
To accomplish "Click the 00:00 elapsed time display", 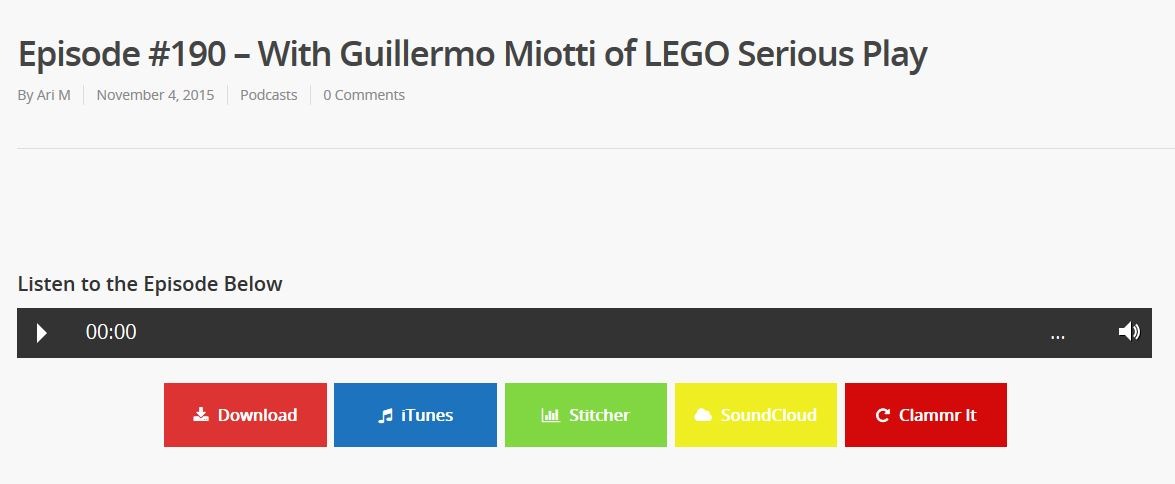I will click(x=111, y=332).
